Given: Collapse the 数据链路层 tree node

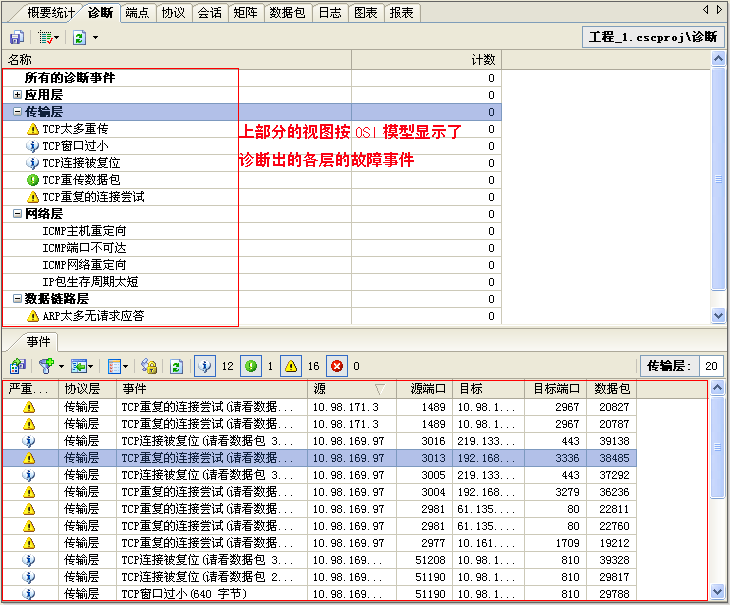Looking at the screenshot, I should coord(17,299).
